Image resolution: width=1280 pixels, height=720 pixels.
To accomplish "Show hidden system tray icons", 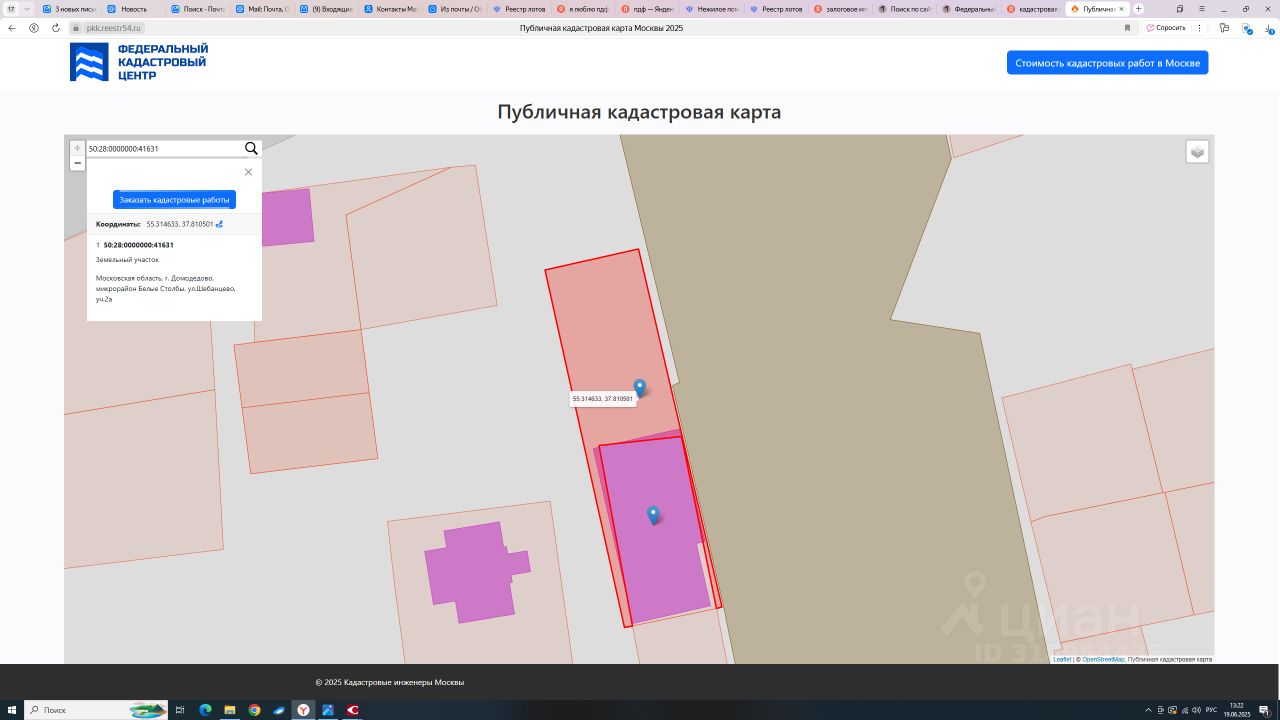I will tap(1148, 710).
